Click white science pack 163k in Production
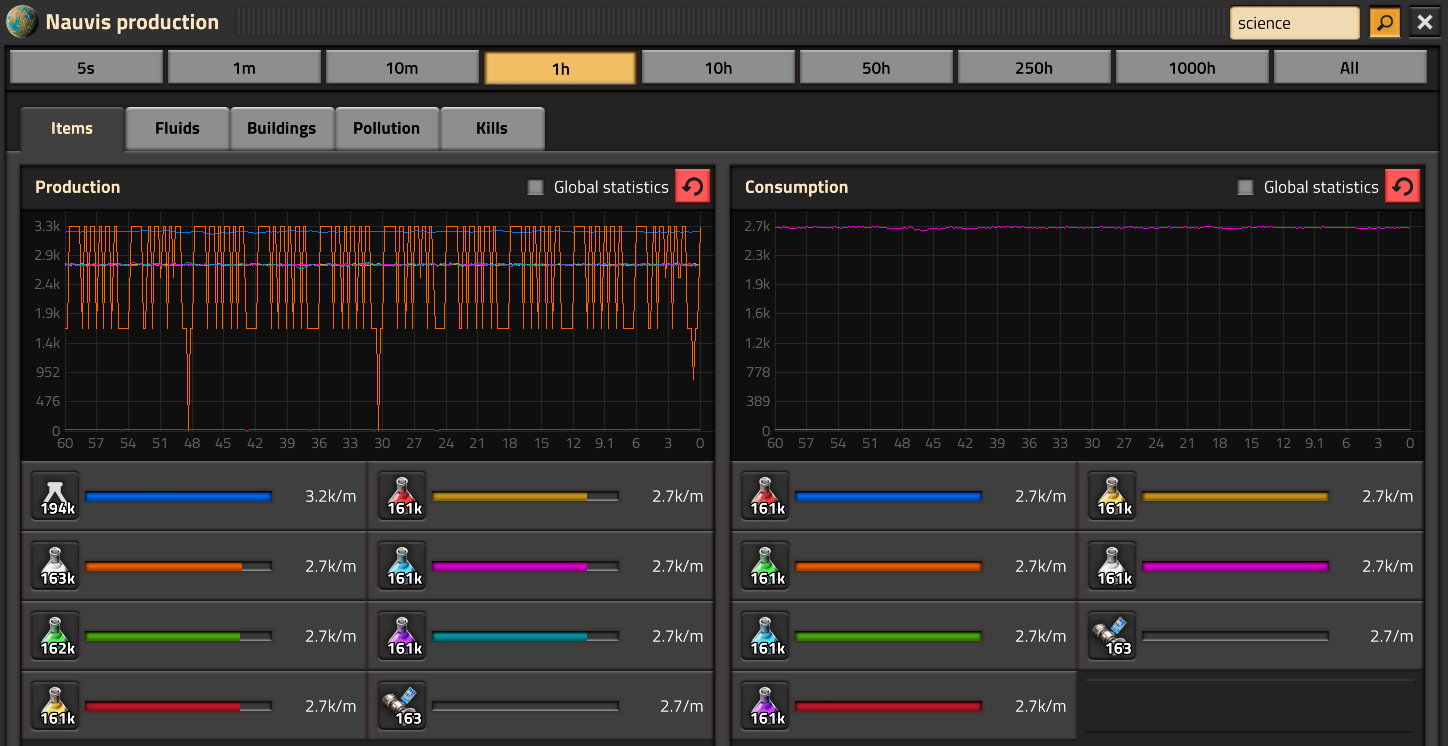1448x746 pixels. (55, 566)
